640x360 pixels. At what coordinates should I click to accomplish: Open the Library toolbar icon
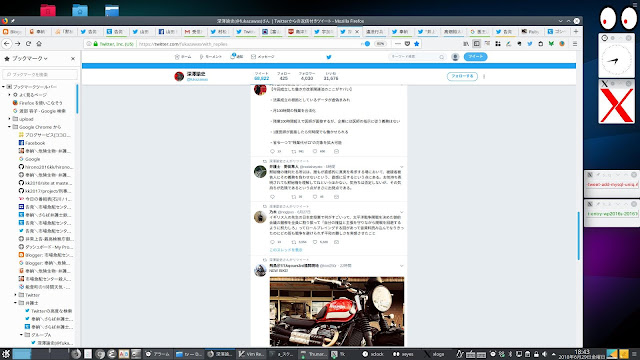(x=466, y=44)
